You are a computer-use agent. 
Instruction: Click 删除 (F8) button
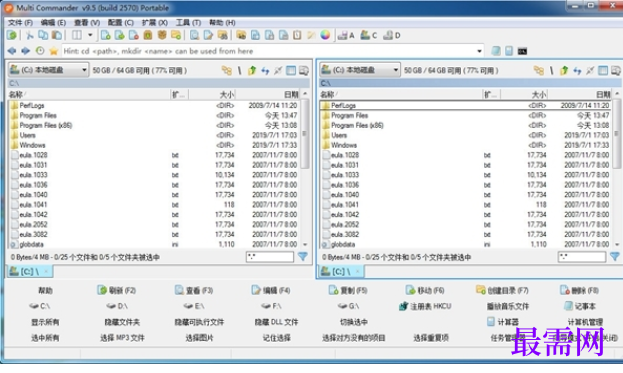point(579,290)
